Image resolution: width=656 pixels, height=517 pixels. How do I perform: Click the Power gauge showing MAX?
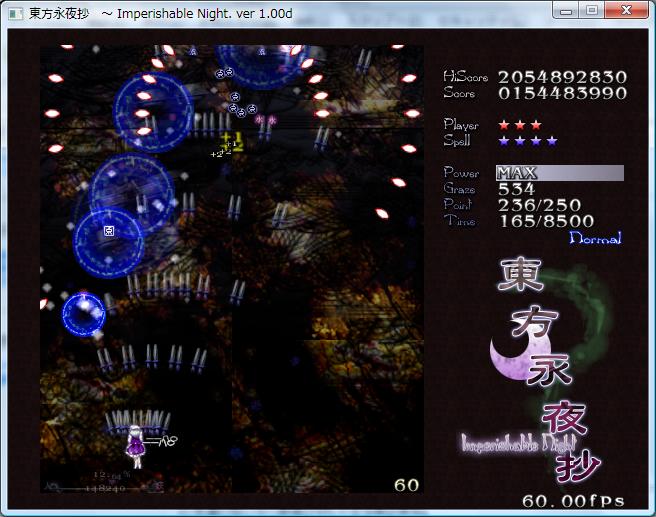pyautogui.click(x=560, y=173)
